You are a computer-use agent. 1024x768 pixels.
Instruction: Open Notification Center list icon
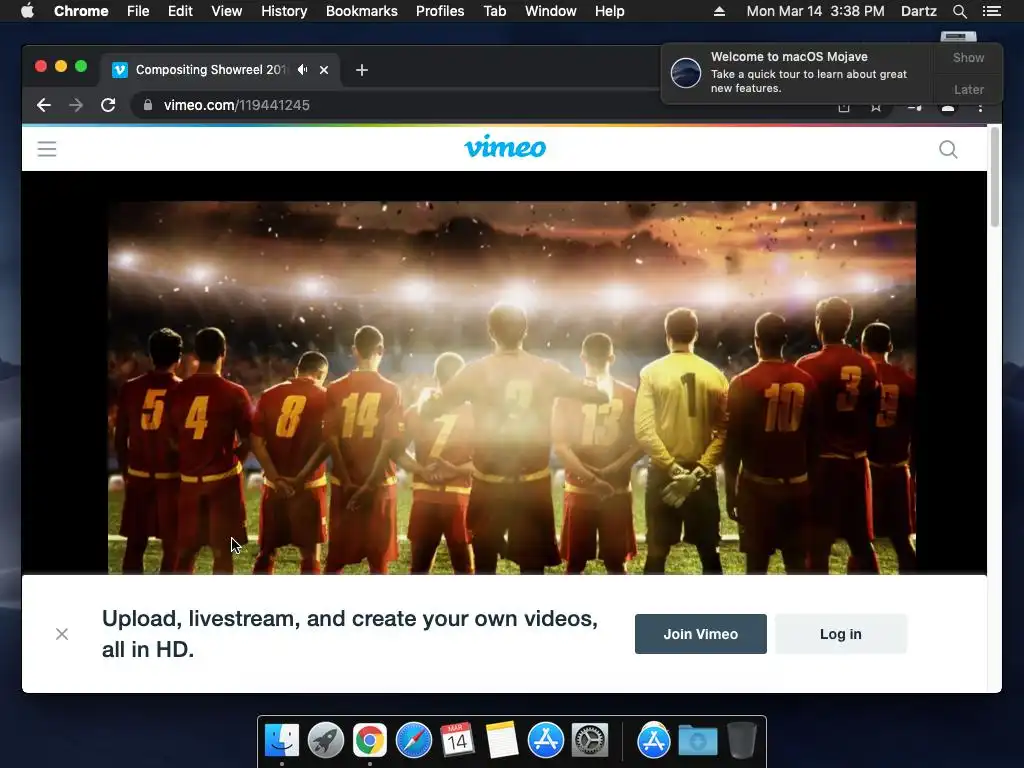click(992, 11)
